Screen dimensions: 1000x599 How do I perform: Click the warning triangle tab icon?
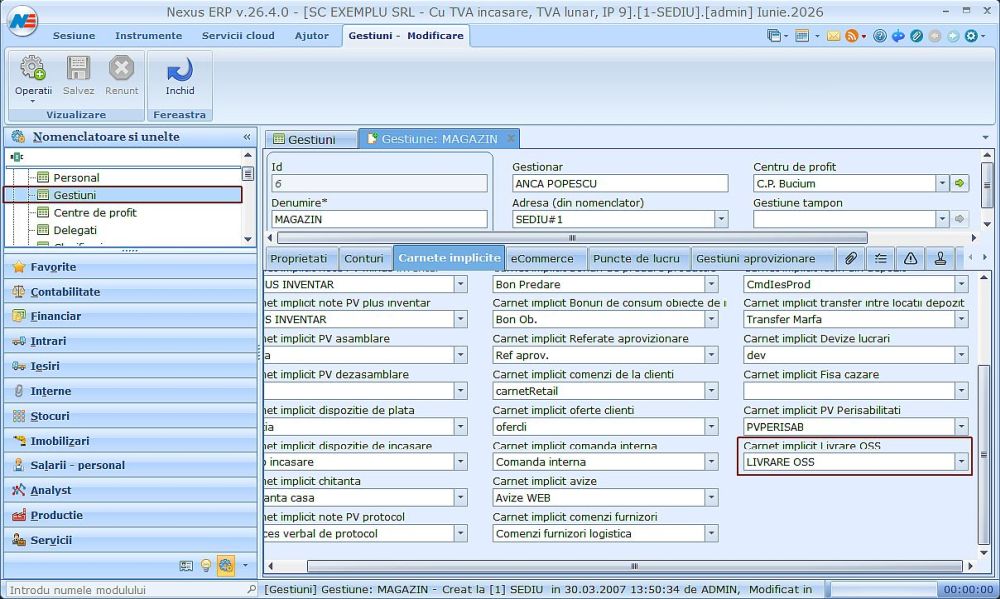(910, 258)
